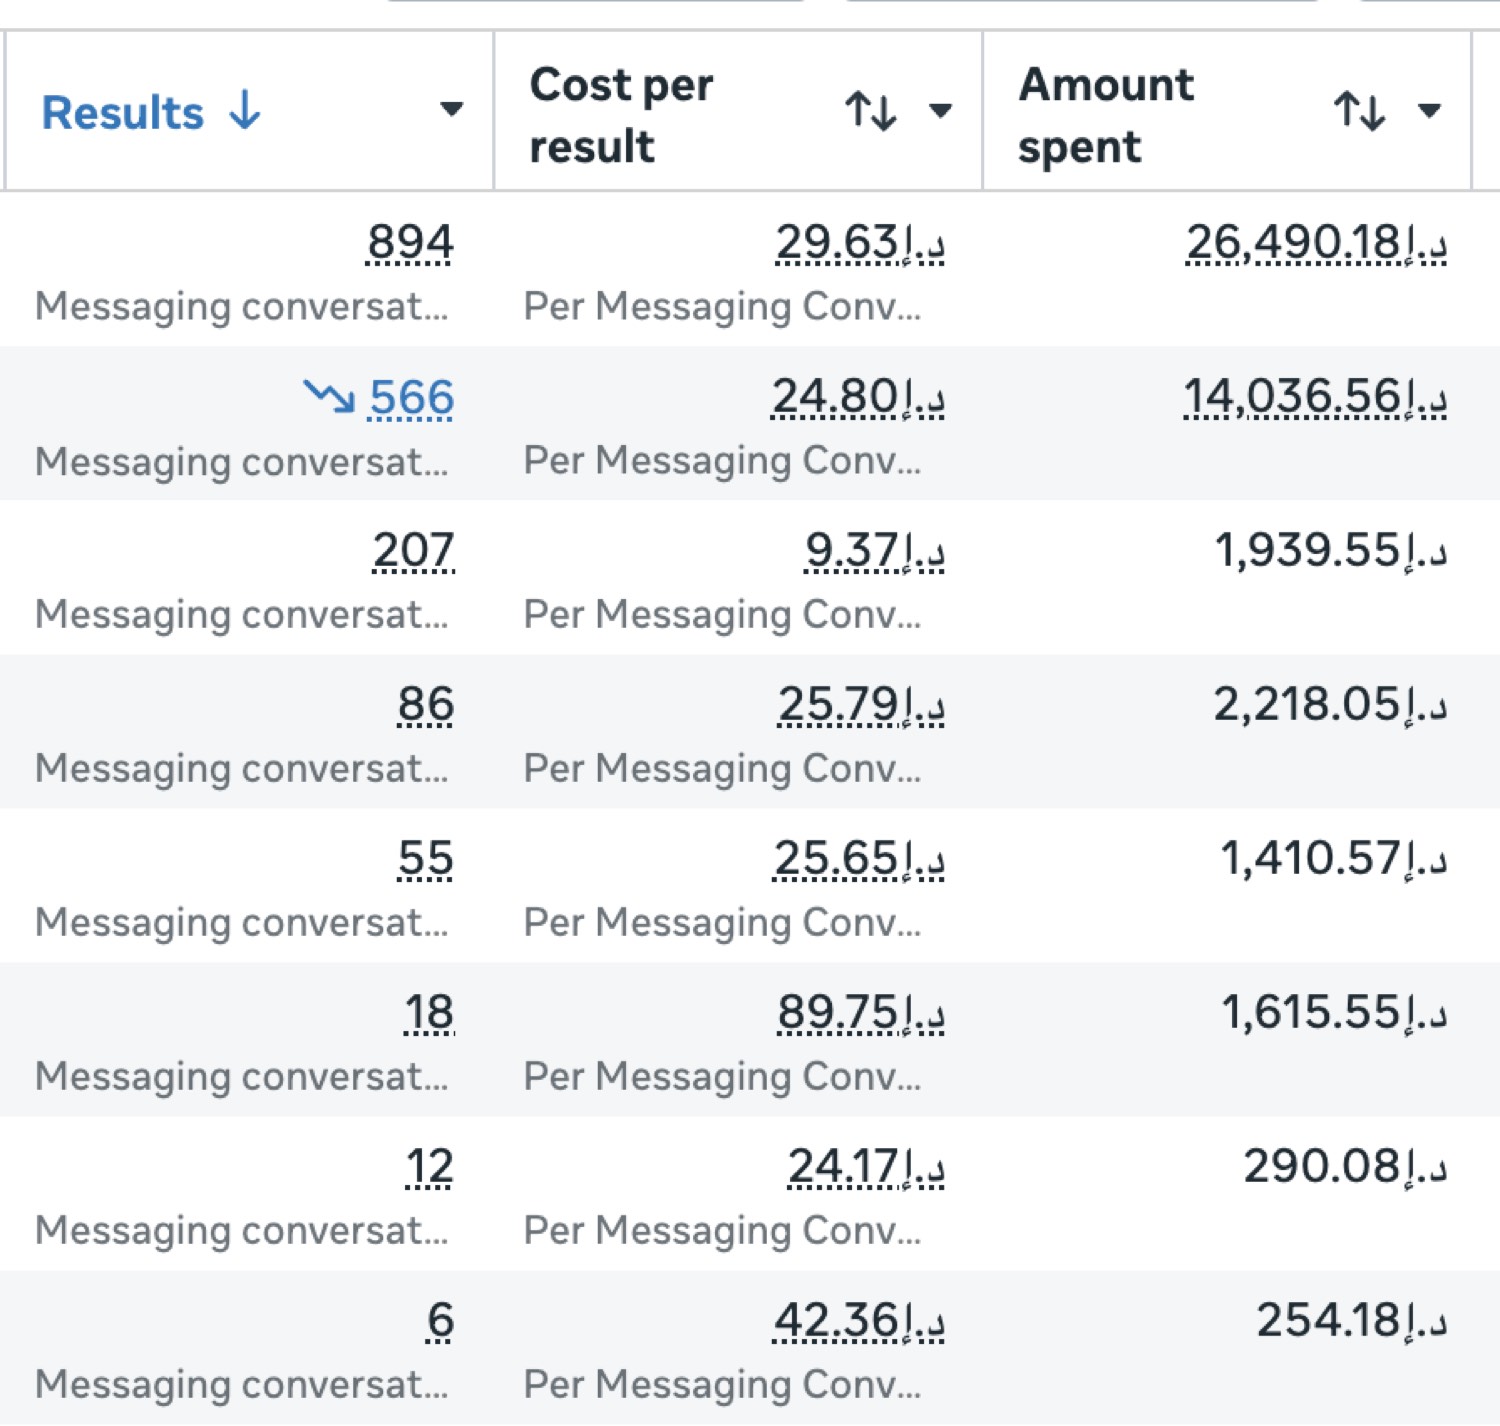Click the 207 results value
The image size is (1500, 1426).
pyautogui.click(x=414, y=551)
